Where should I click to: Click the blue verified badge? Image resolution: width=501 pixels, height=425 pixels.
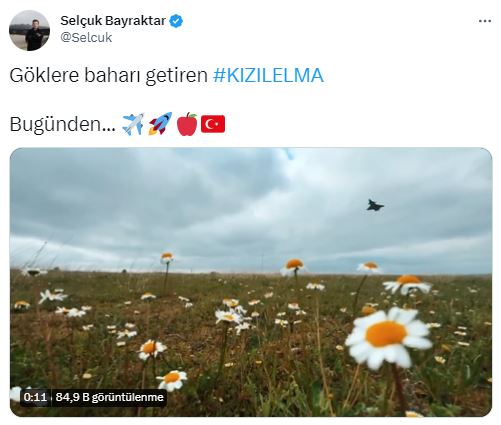pos(176,21)
